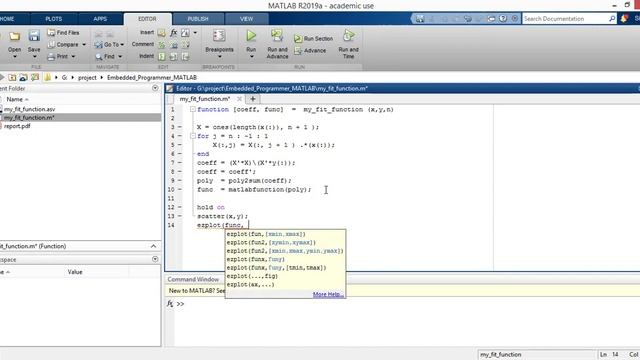
Task: Collapse the function details panel chevron
Action: pyautogui.click(x=153, y=246)
